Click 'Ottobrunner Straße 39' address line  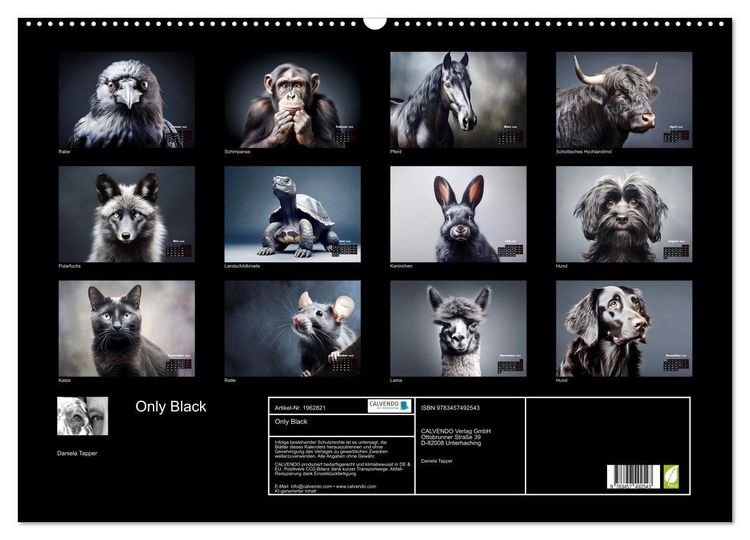pos(451,437)
